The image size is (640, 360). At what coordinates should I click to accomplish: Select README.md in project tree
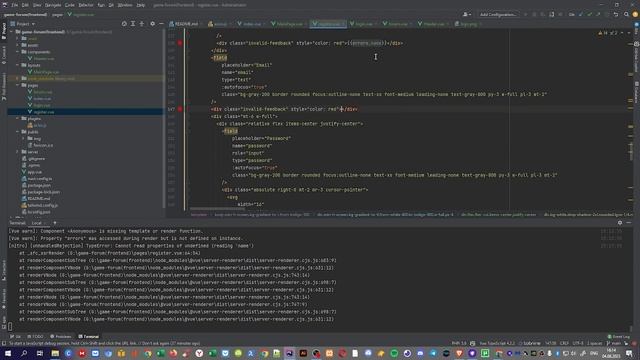tap(39, 198)
